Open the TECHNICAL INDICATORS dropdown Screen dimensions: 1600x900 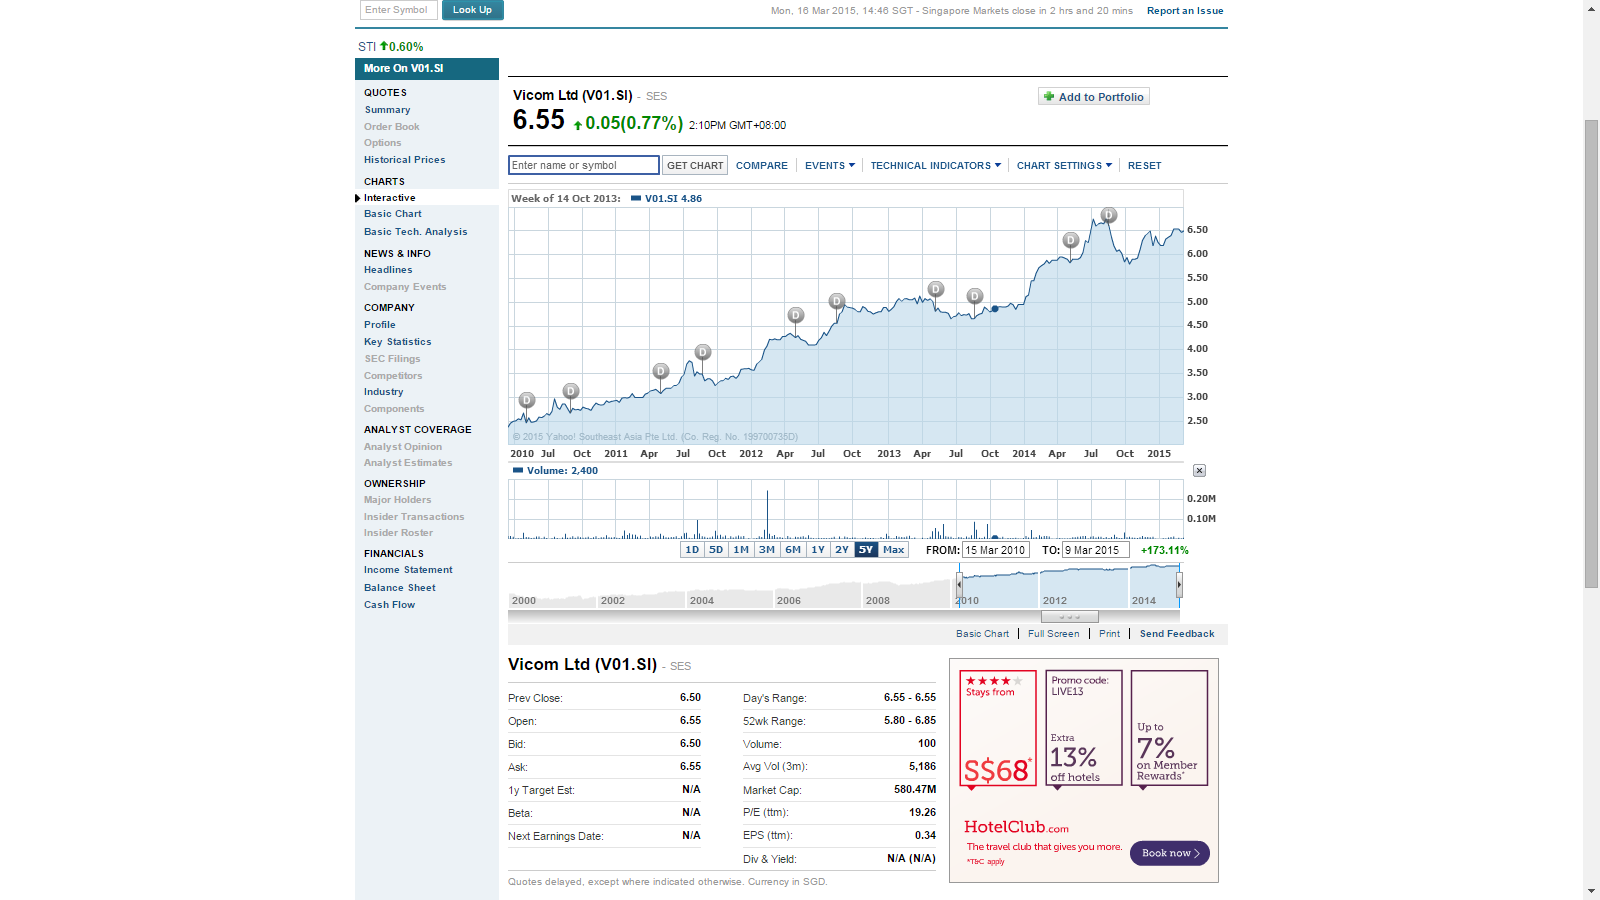point(936,166)
